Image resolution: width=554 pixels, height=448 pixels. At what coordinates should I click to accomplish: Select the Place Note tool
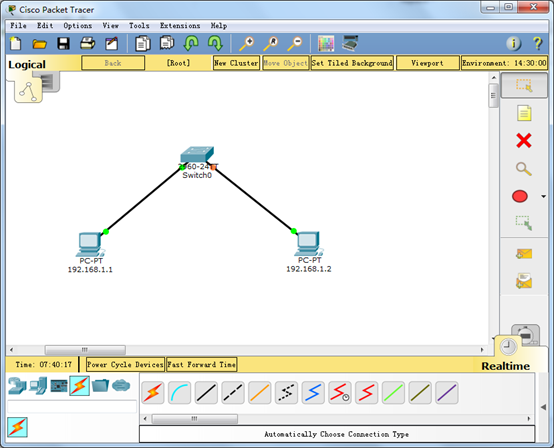coord(524,113)
